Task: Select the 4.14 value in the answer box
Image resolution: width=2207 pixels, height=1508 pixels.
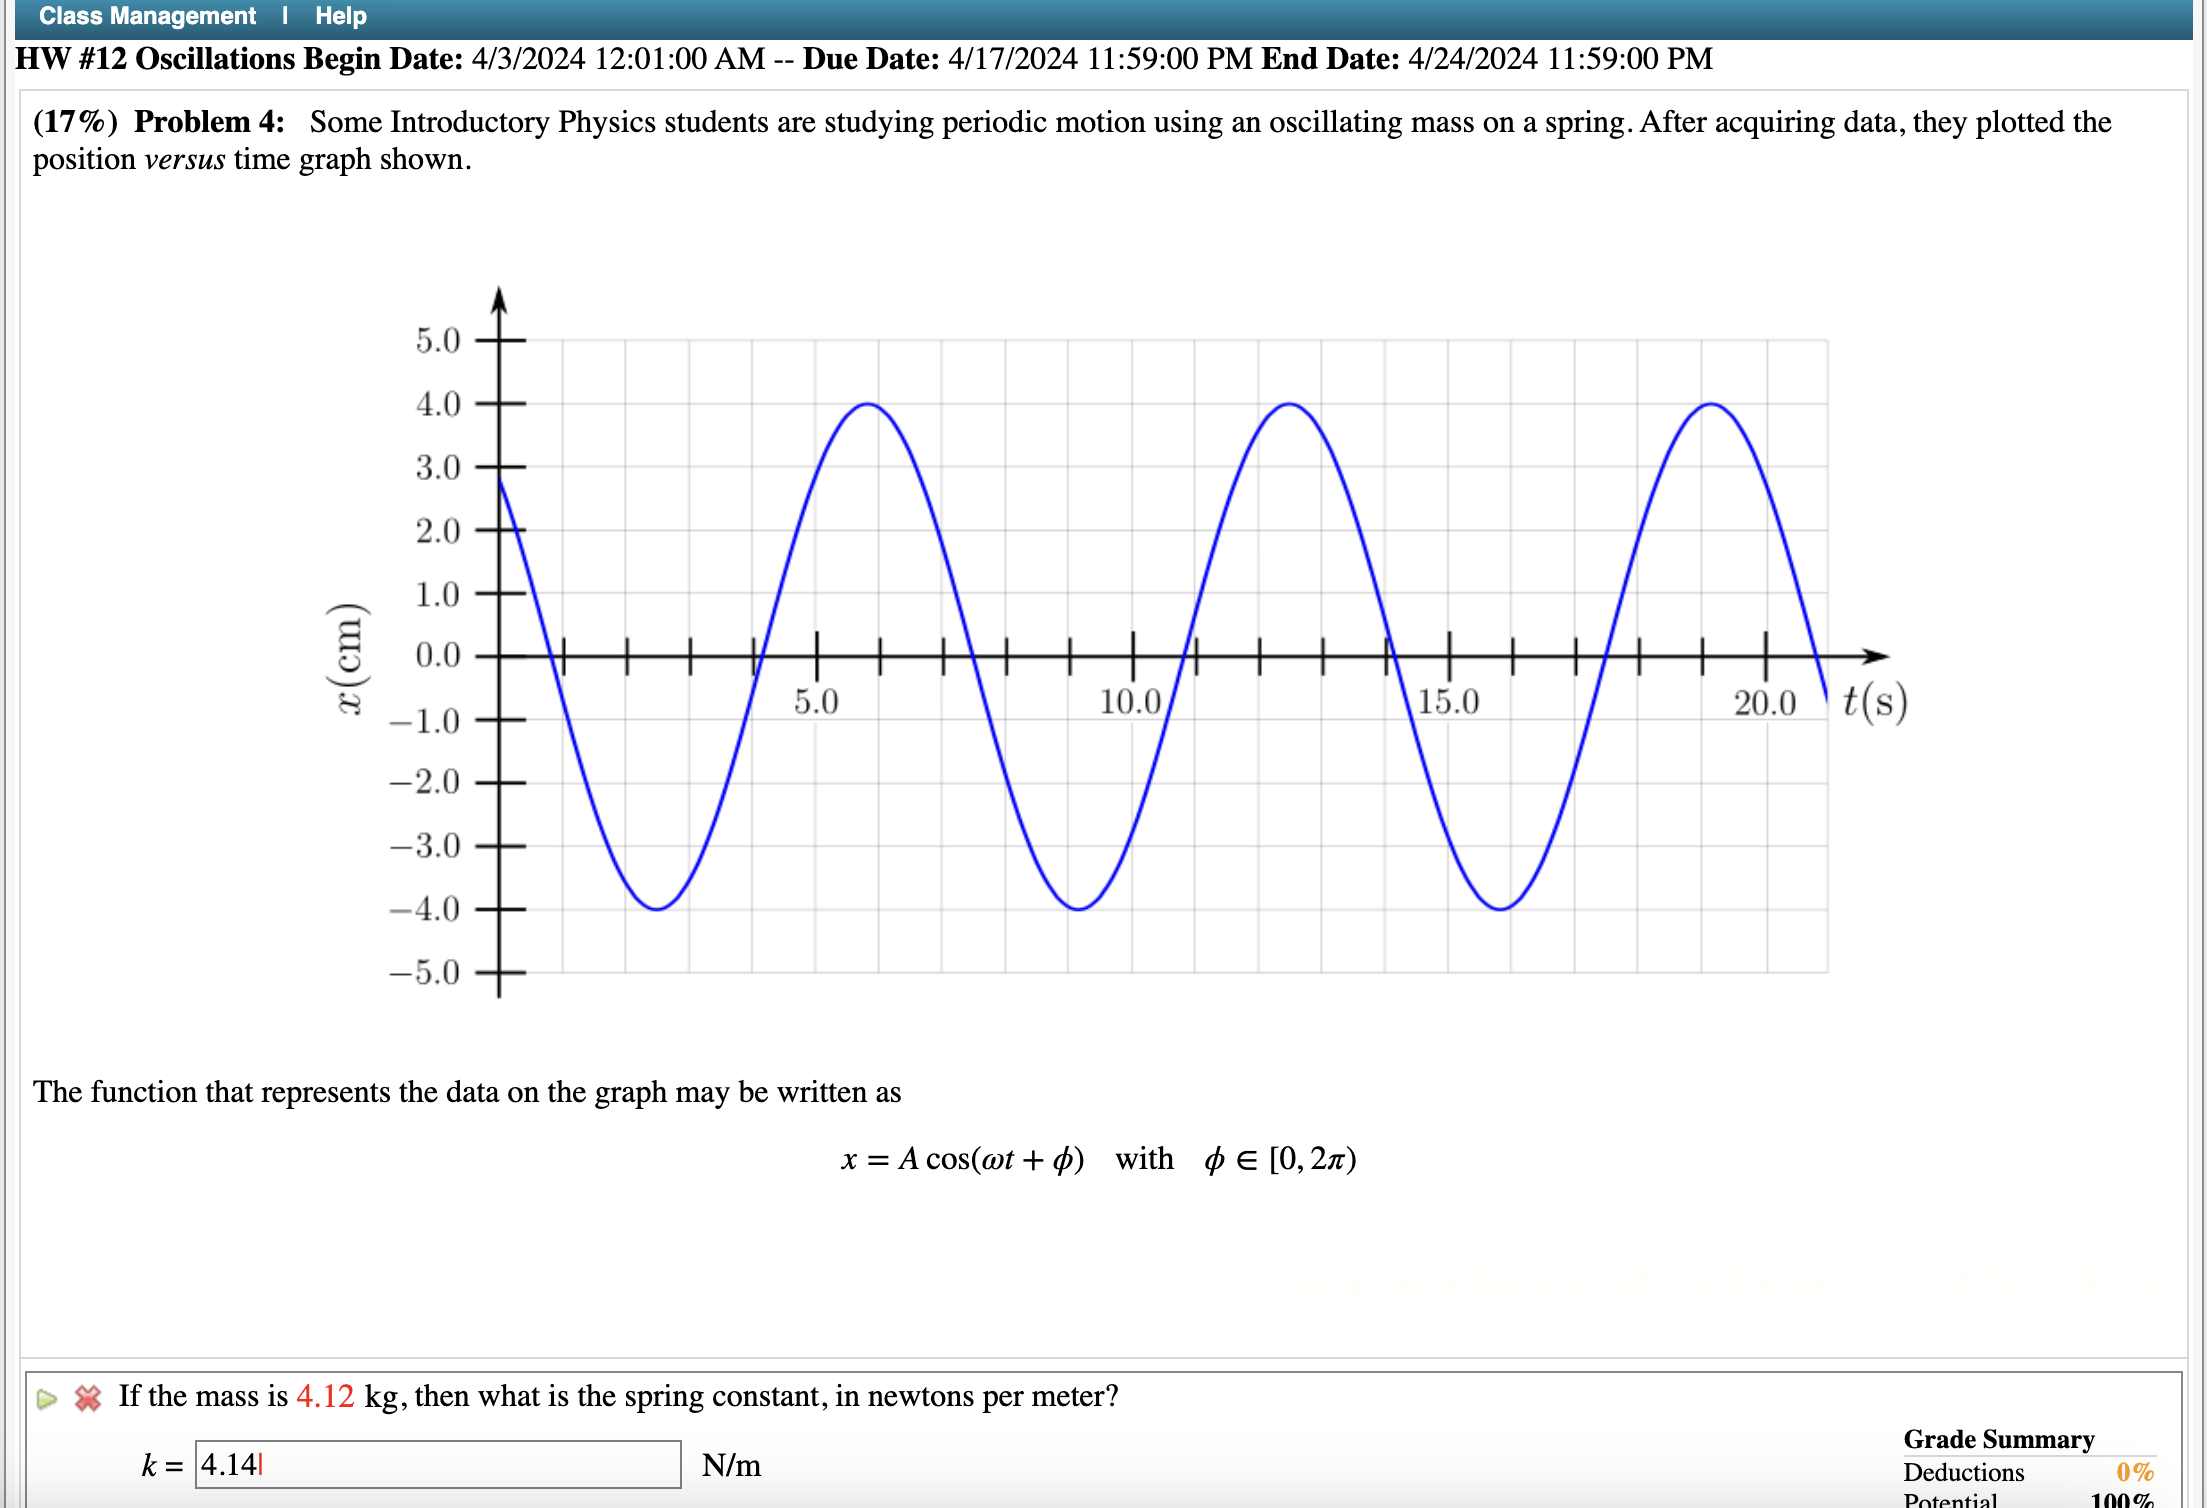Action: [228, 1465]
